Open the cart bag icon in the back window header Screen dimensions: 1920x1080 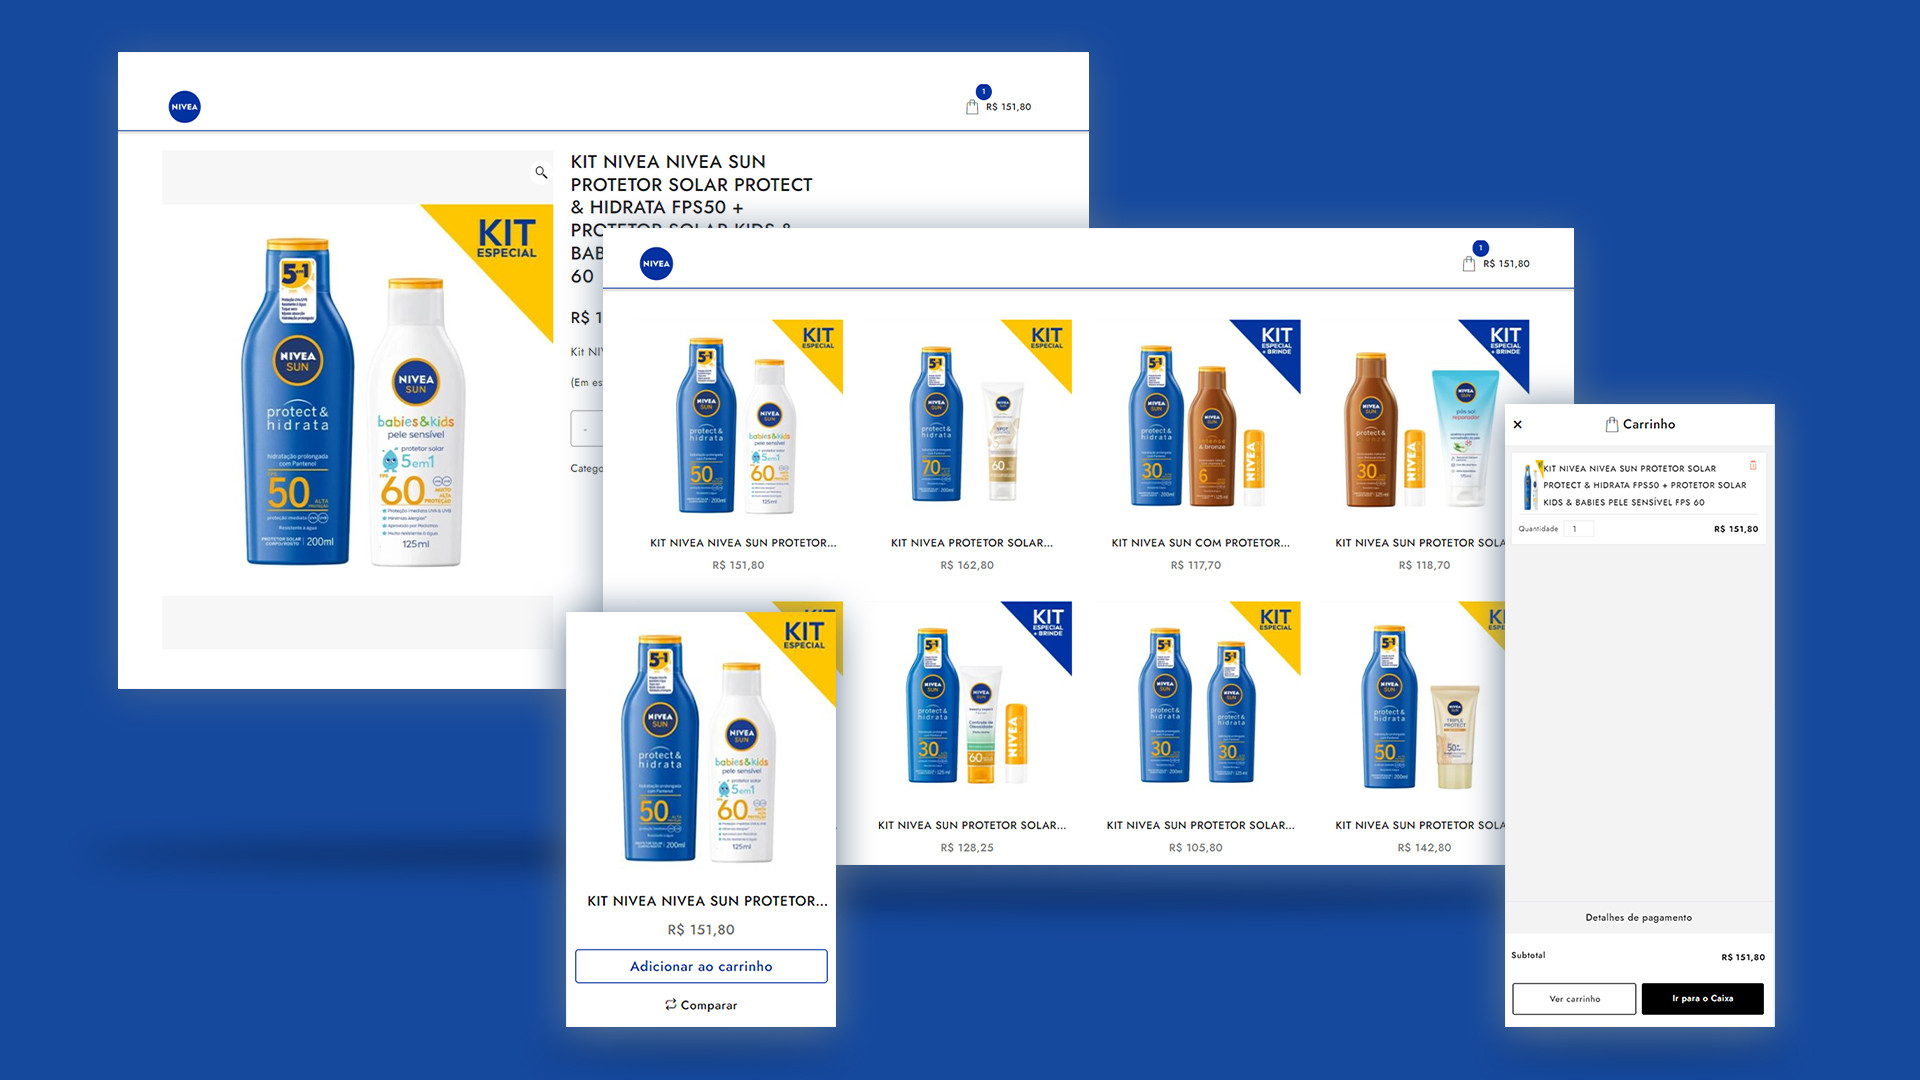click(972, 107)
